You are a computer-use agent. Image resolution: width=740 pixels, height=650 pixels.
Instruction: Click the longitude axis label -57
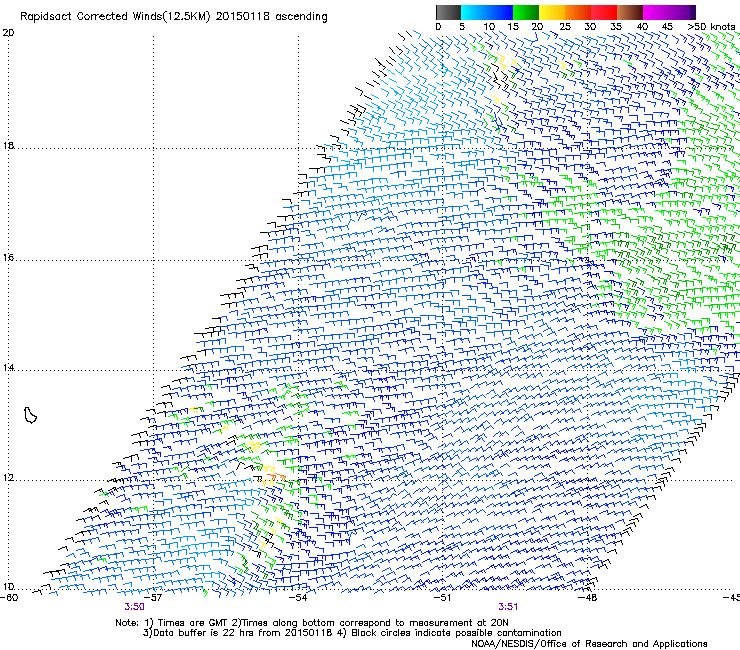click(153, 598)
